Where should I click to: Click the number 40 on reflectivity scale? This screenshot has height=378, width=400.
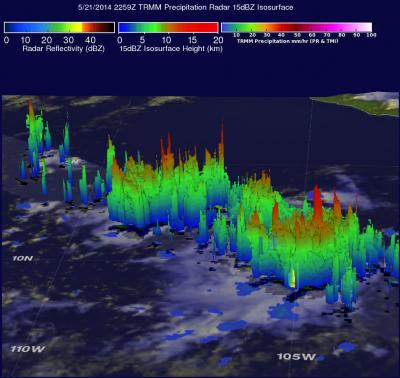90,40
